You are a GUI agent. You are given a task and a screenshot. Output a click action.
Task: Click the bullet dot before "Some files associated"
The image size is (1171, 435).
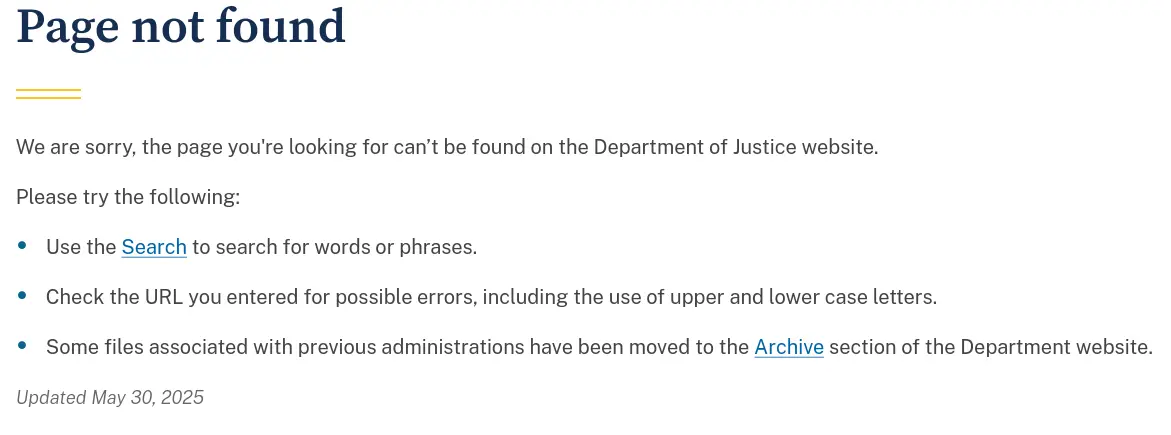pyautogui.click(x=23, y=345)
